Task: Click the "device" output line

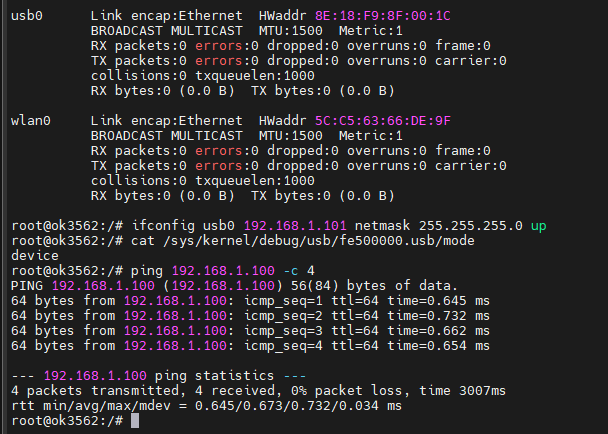Action: [x=35, y=256]
